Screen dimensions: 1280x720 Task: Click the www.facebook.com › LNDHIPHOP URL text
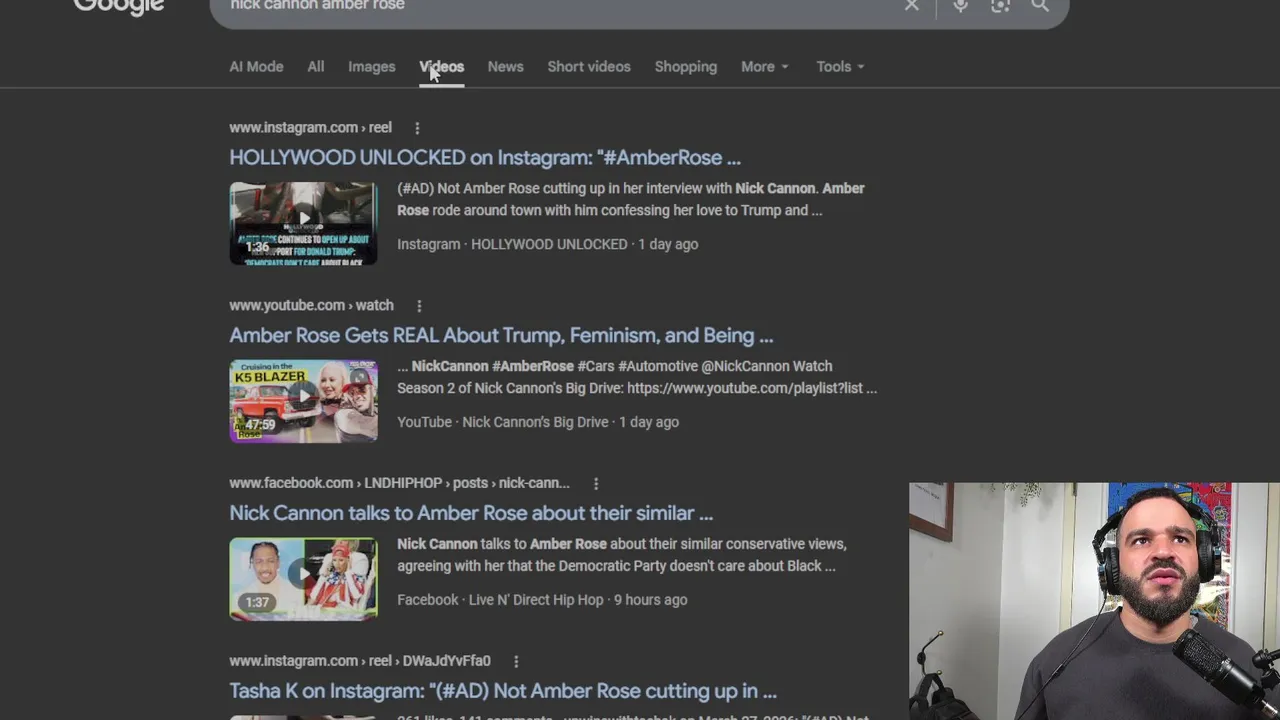[399, 484]
